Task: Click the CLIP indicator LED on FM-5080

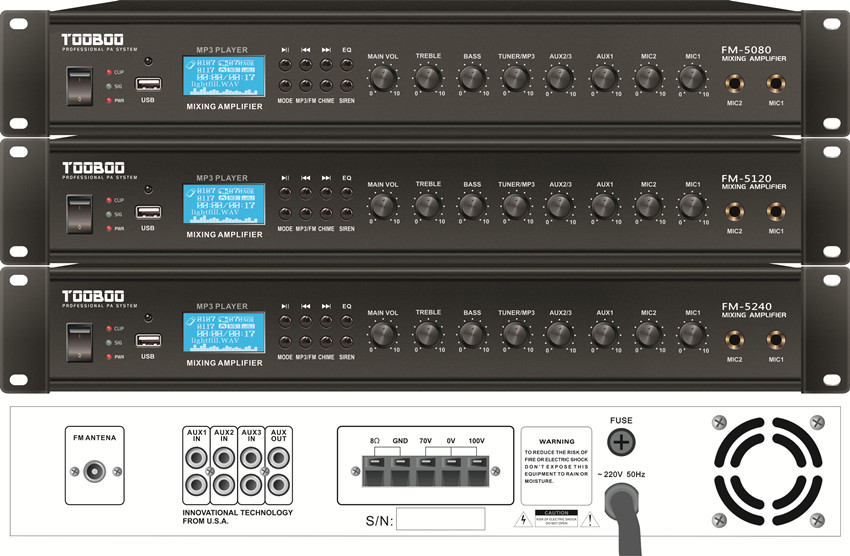Action: (109, 72)
